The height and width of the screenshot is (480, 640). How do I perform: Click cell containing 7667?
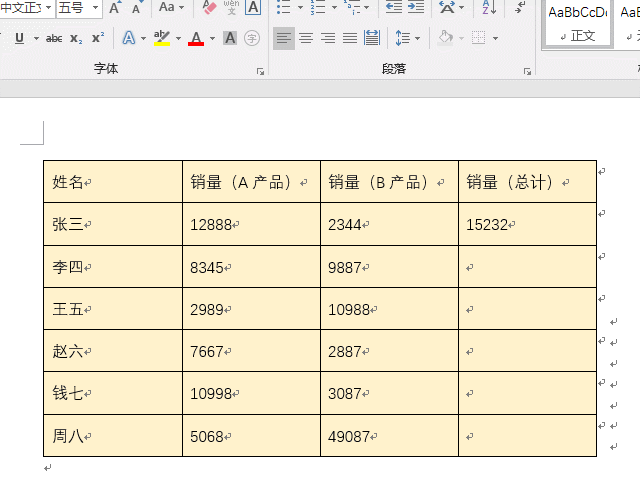click(251, 351)
